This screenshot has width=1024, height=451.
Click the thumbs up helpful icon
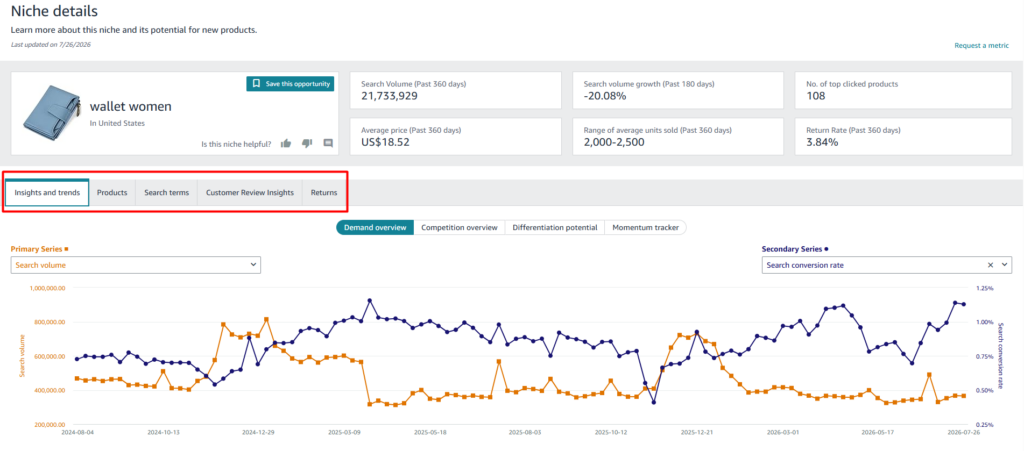coord(285,144)
